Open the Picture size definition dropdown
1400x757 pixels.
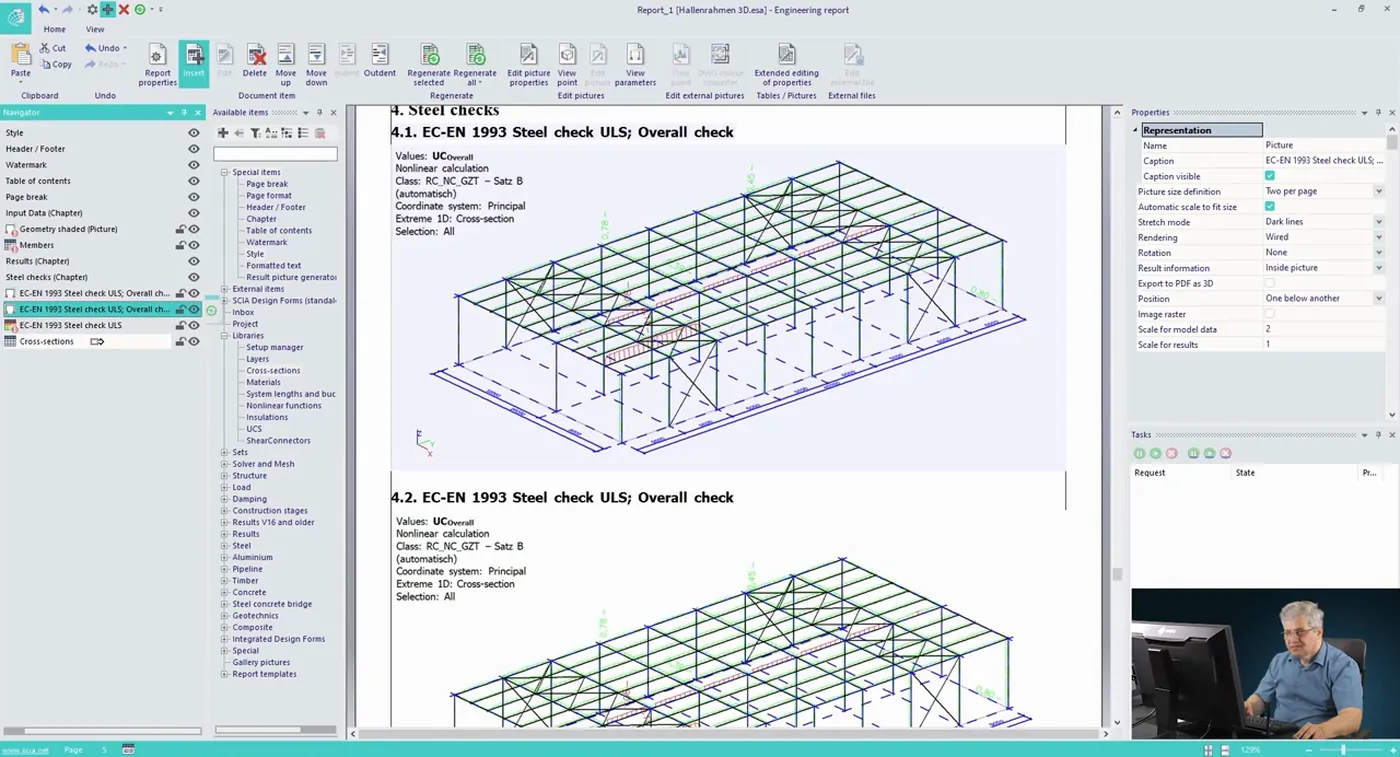coord(1378,191)
